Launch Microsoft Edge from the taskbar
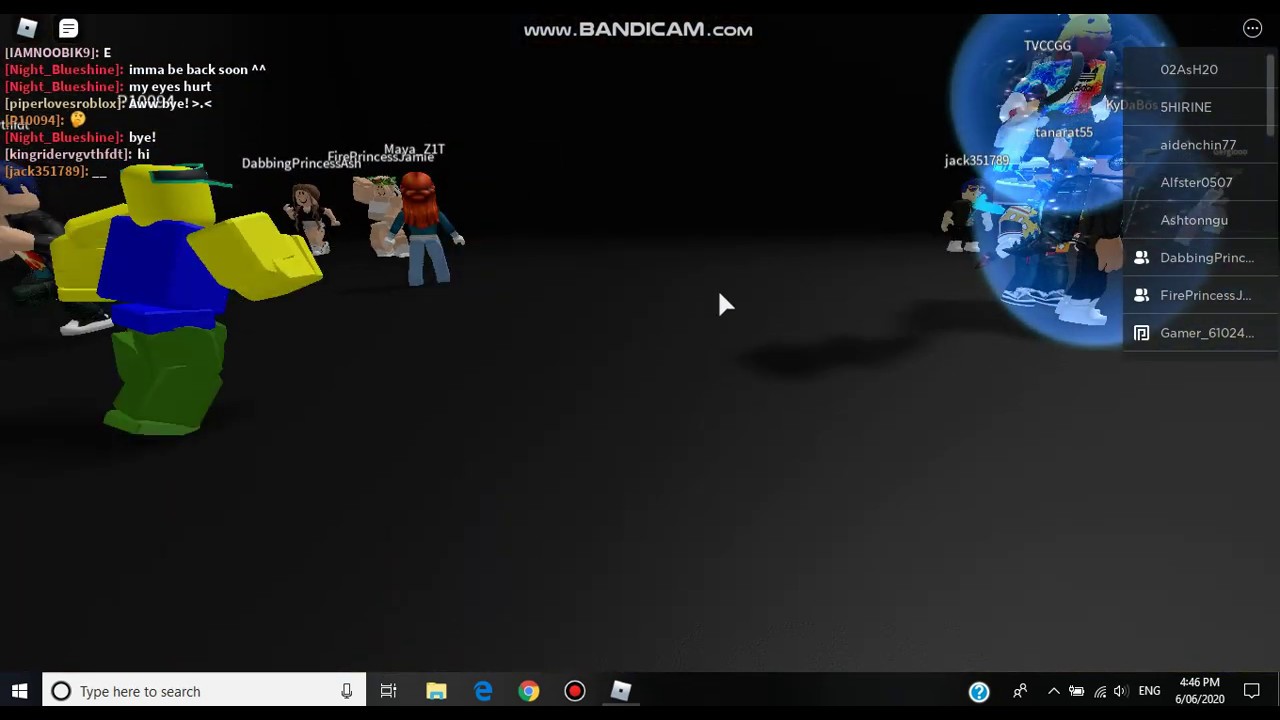 tap(483, 691)
